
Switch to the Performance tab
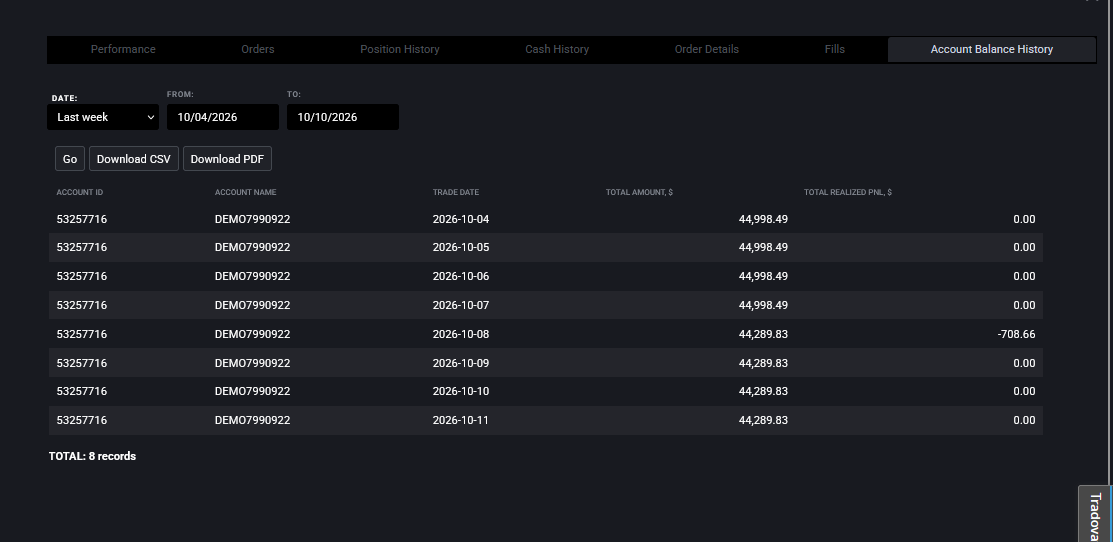coord(123,50)
